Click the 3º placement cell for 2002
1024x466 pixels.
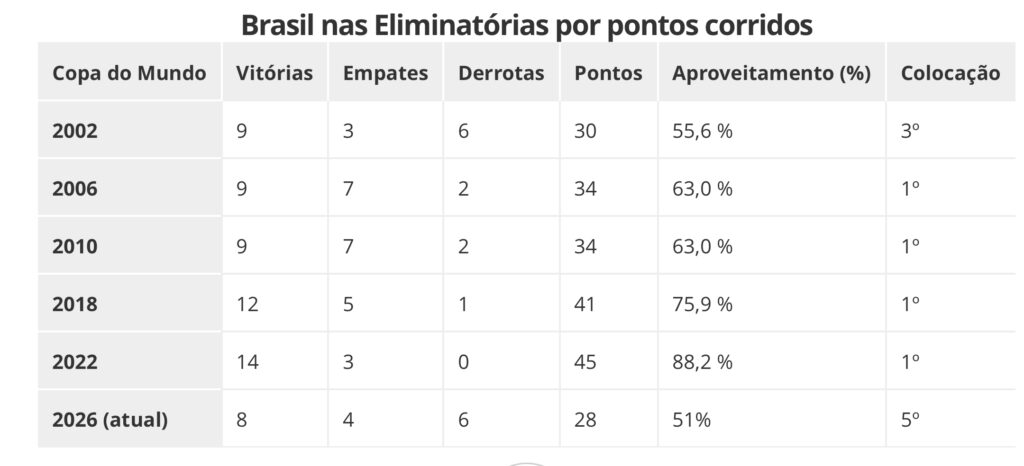(x=909, y=131)
